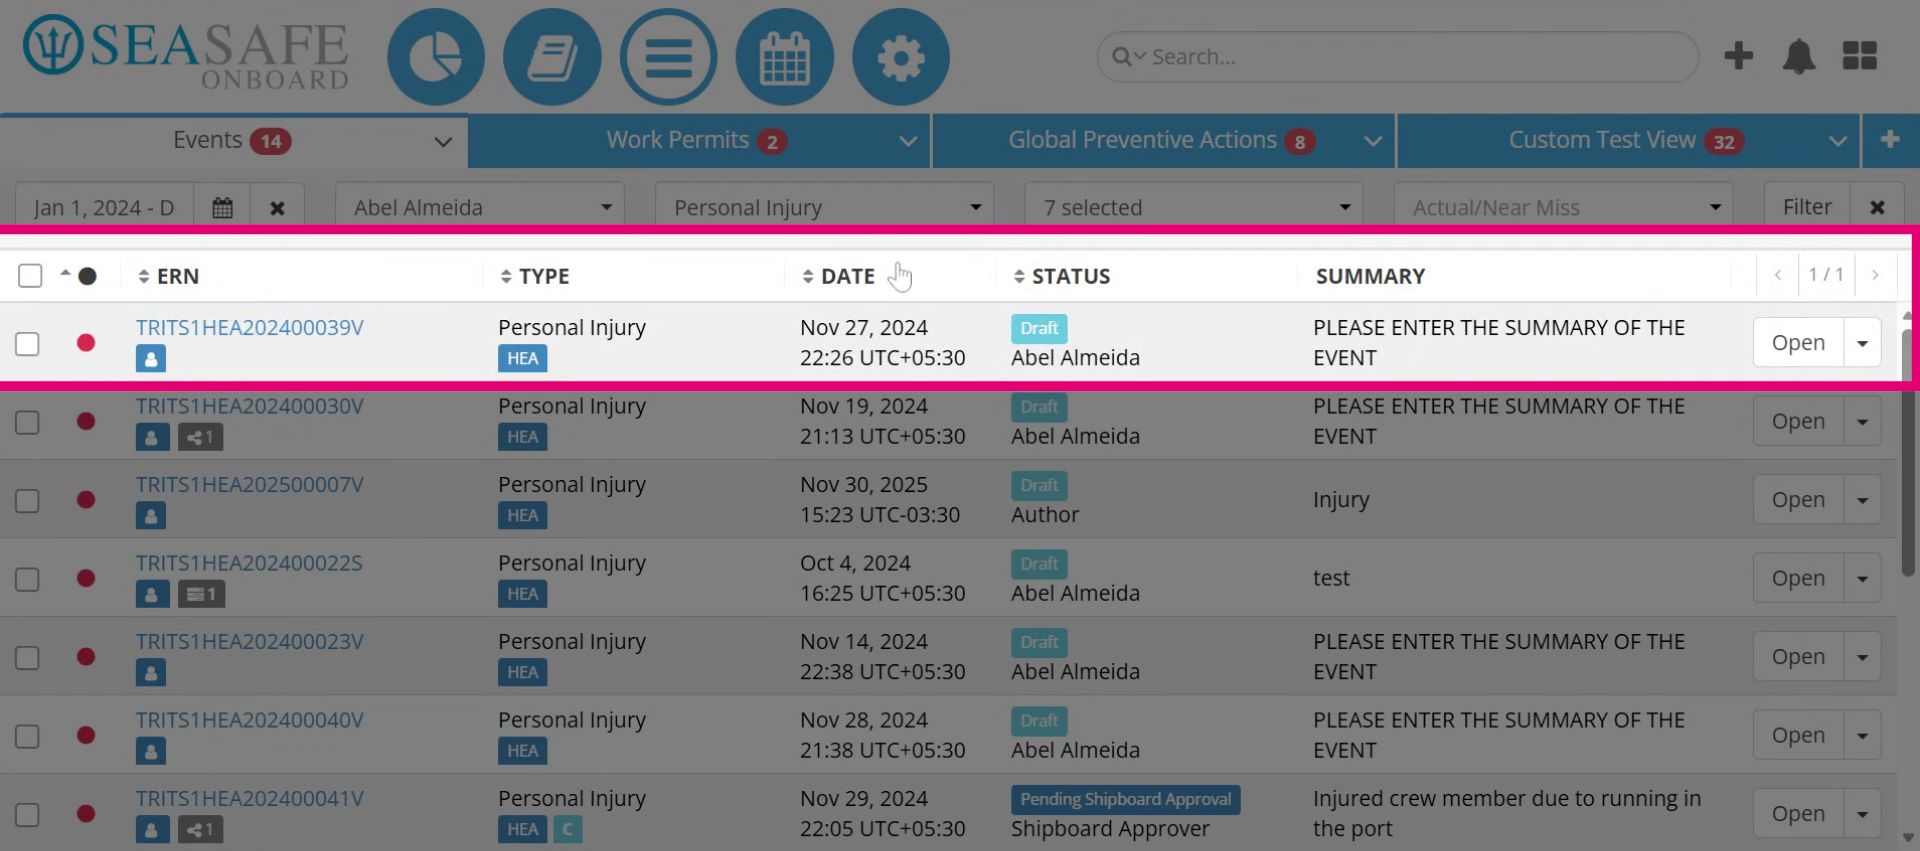
Task: Click the Filter button
Action: (1807, 207)
